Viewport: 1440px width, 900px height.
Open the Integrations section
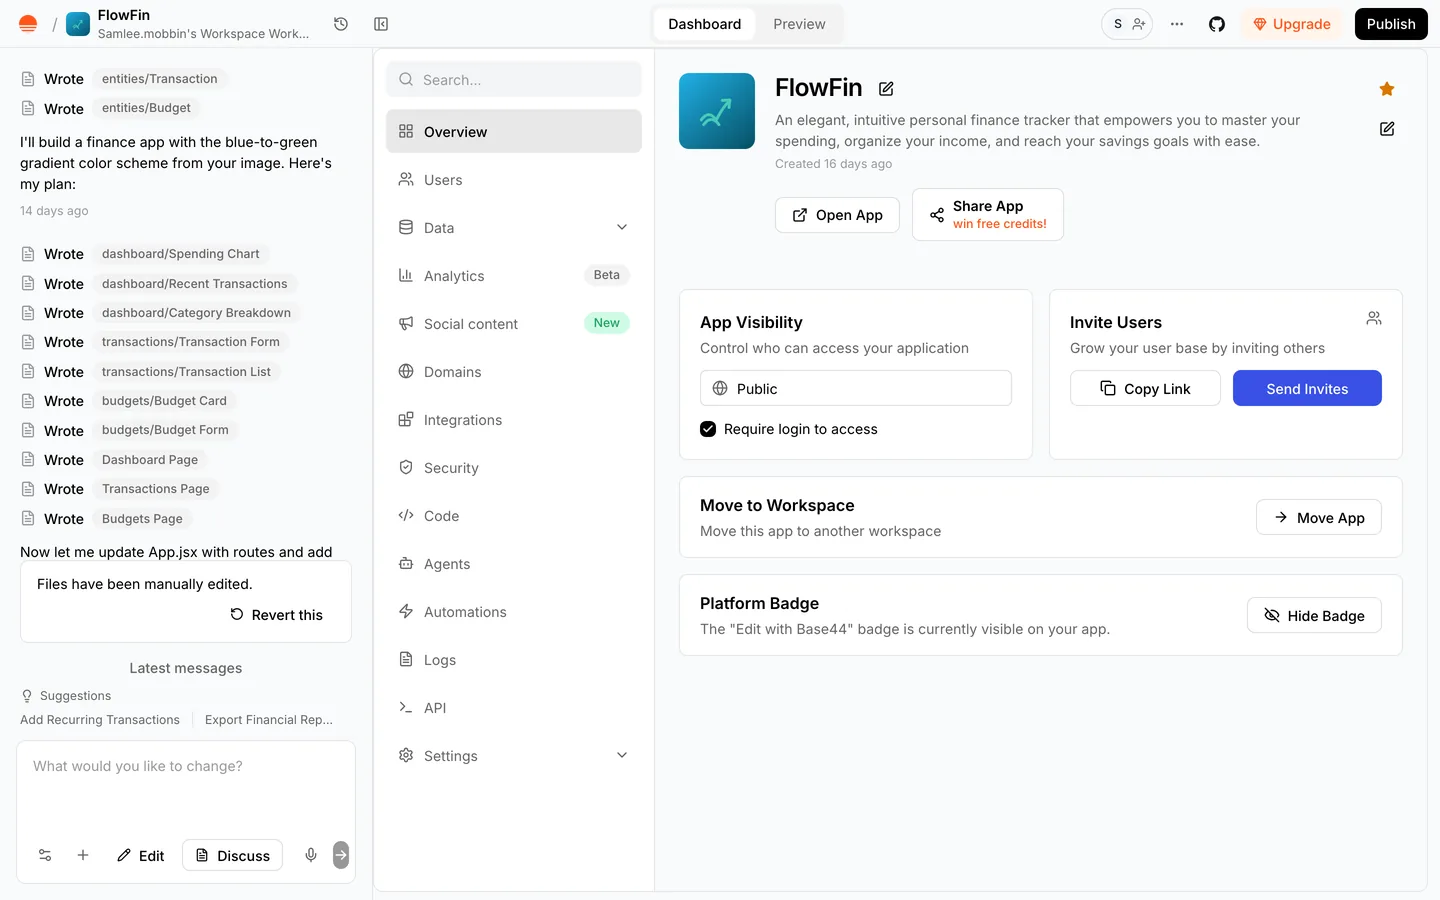[514, 420]
